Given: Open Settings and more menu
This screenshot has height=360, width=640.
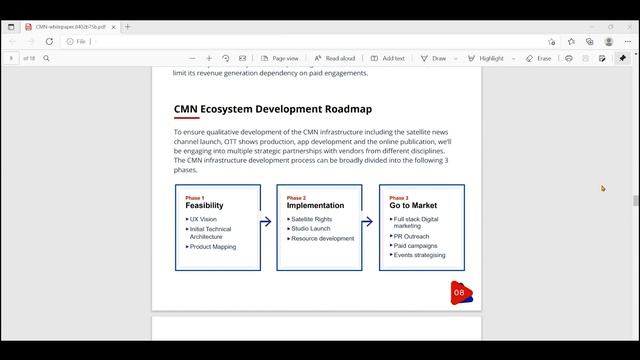Looking at the screenshot, I should 628,42.
